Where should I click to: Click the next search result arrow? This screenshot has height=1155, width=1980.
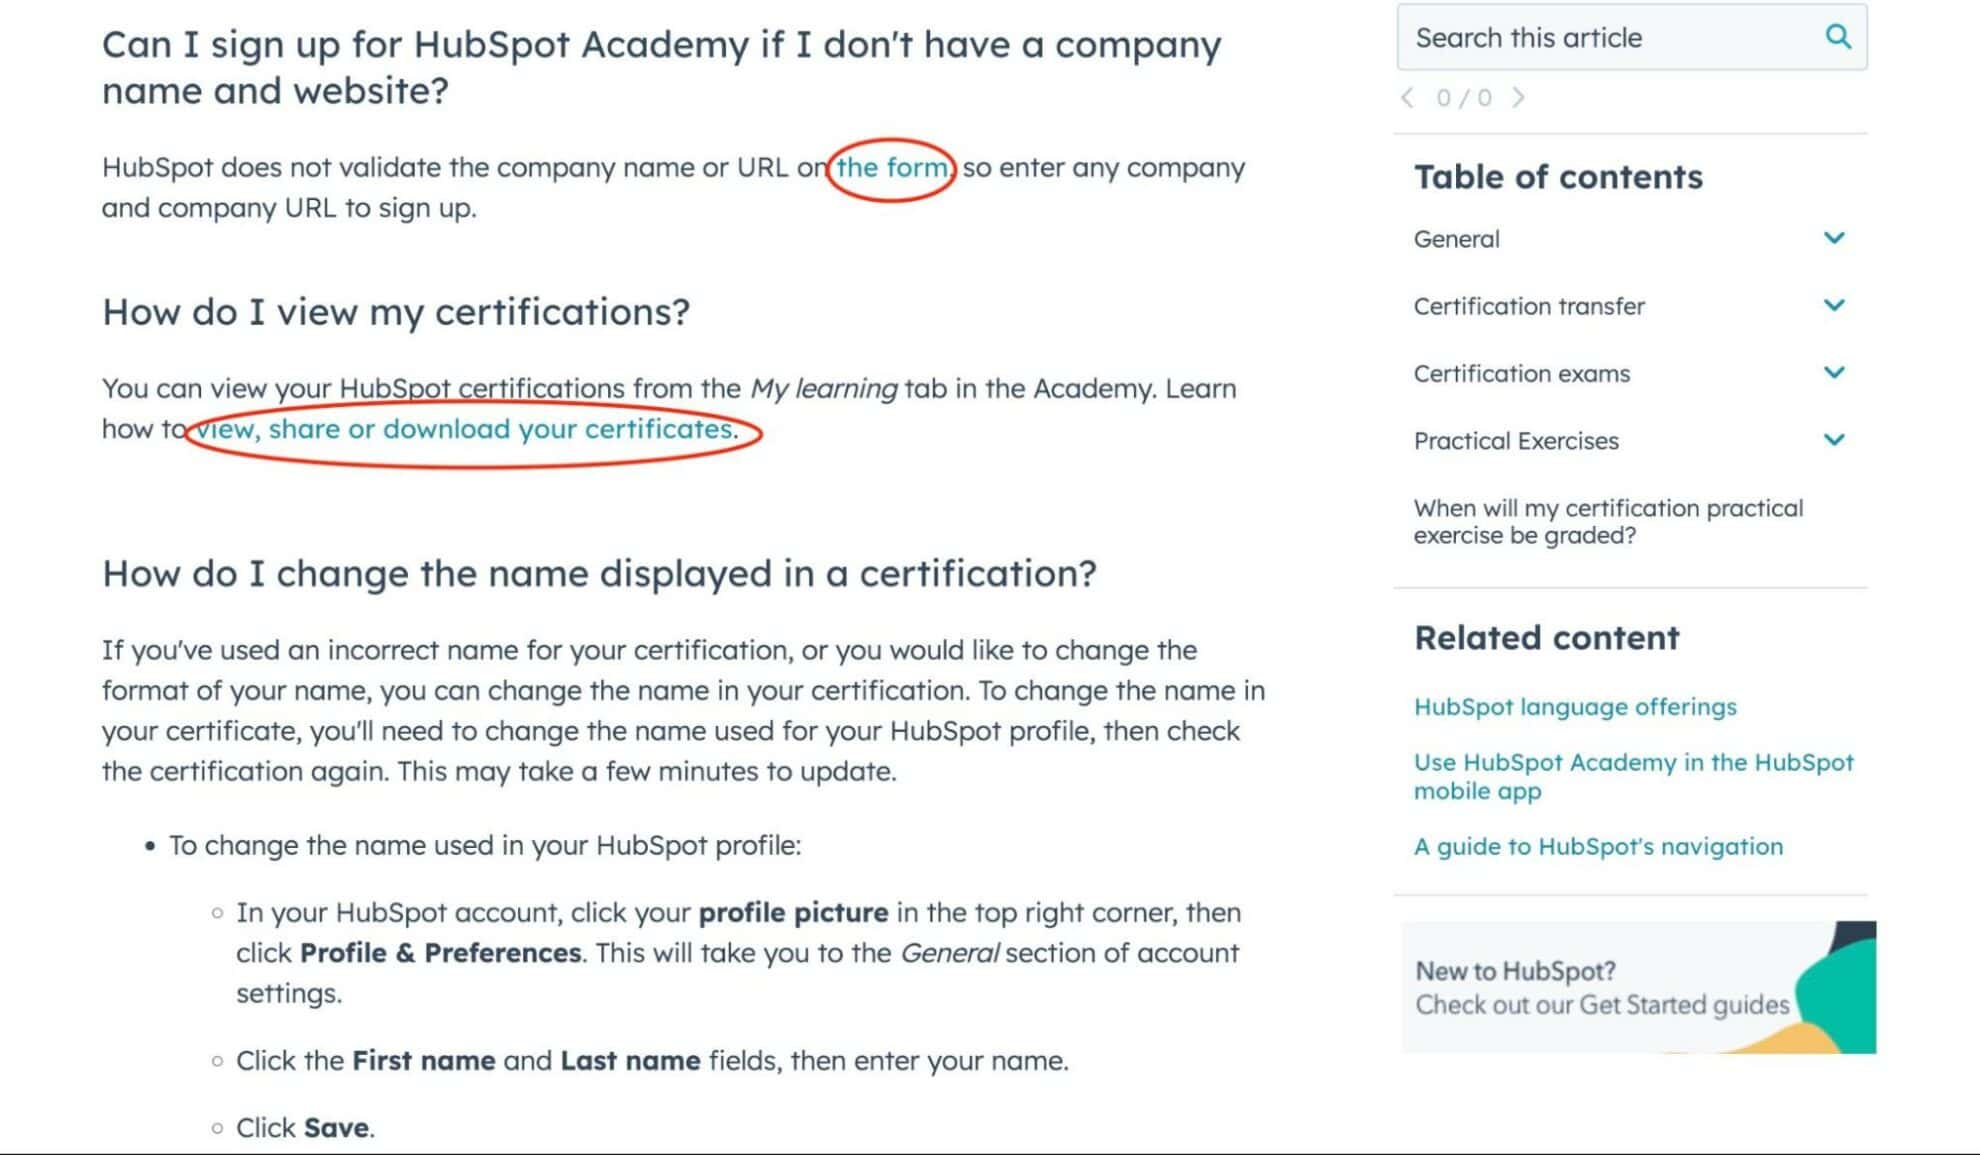pos(1520,97)
